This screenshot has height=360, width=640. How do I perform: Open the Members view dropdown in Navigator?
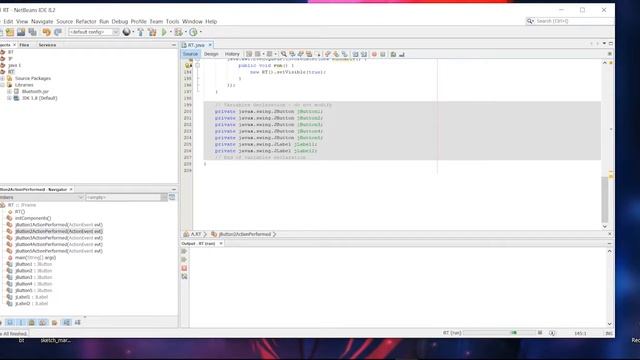[x=80, y=197]
